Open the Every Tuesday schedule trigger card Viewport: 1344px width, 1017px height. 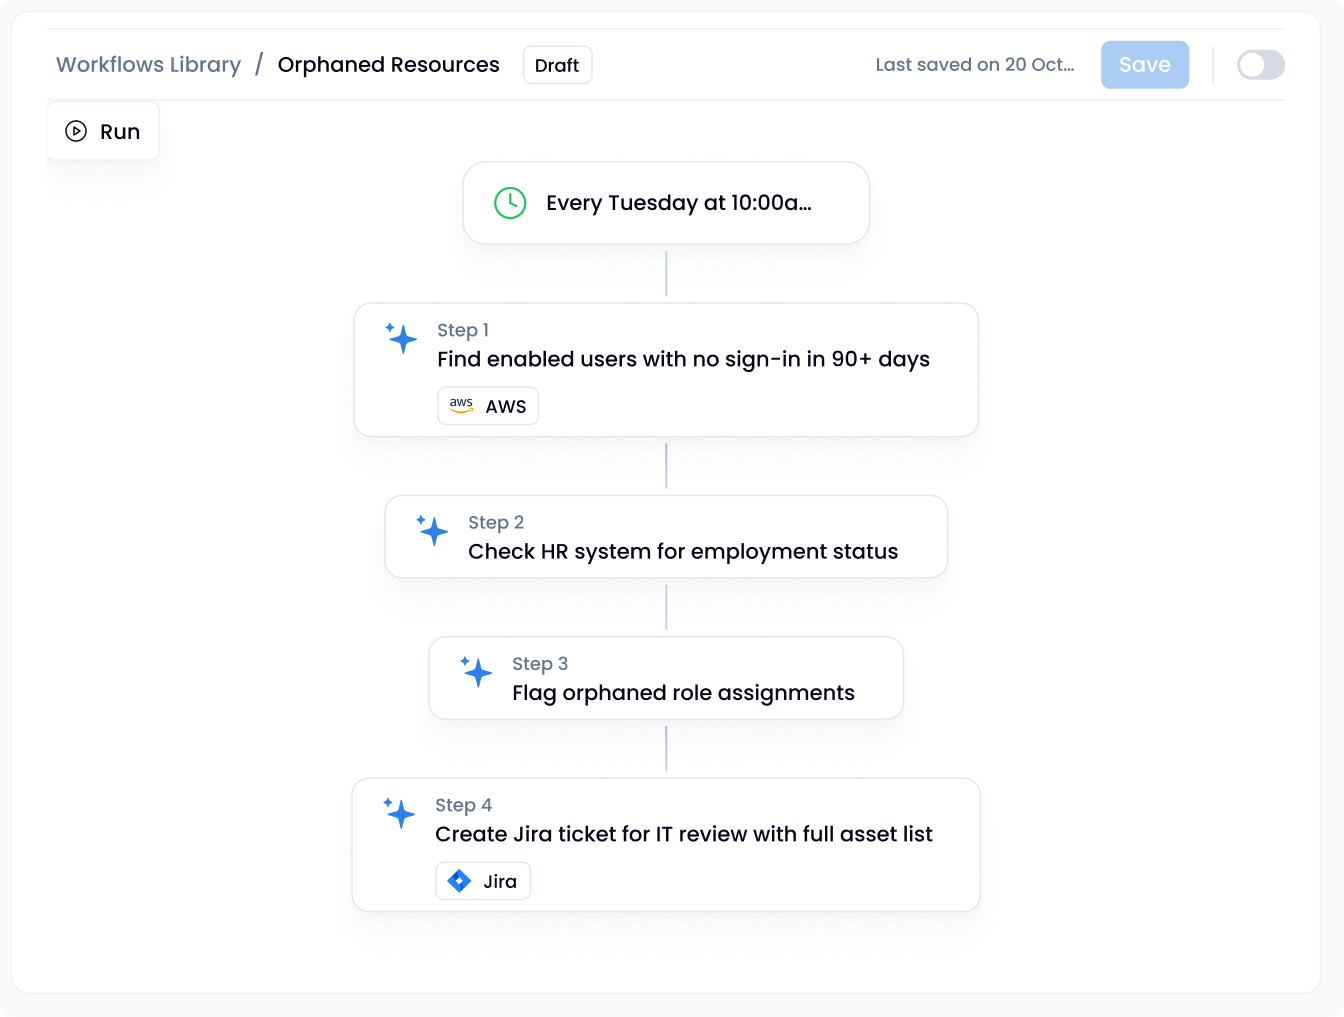666,203
